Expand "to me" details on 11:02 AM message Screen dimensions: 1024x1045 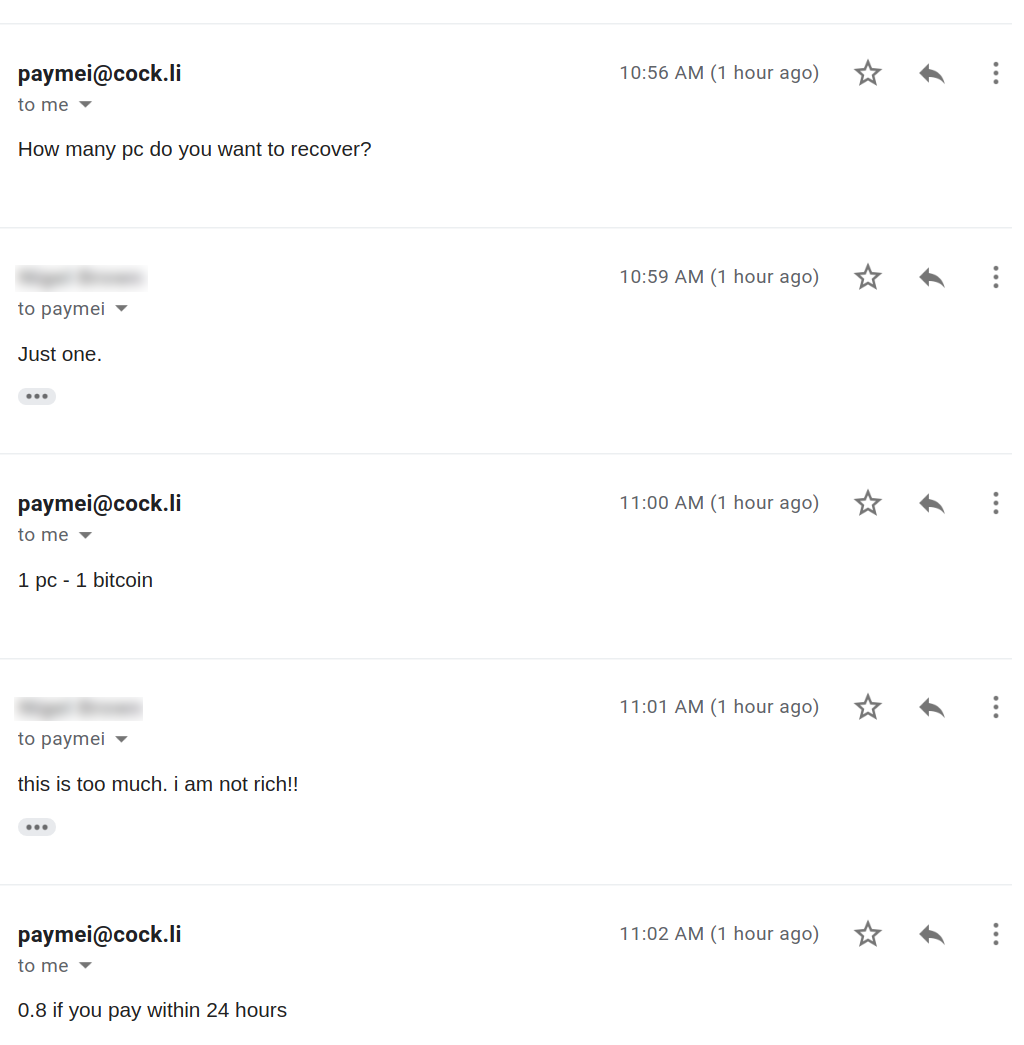[x=85, y=966]
